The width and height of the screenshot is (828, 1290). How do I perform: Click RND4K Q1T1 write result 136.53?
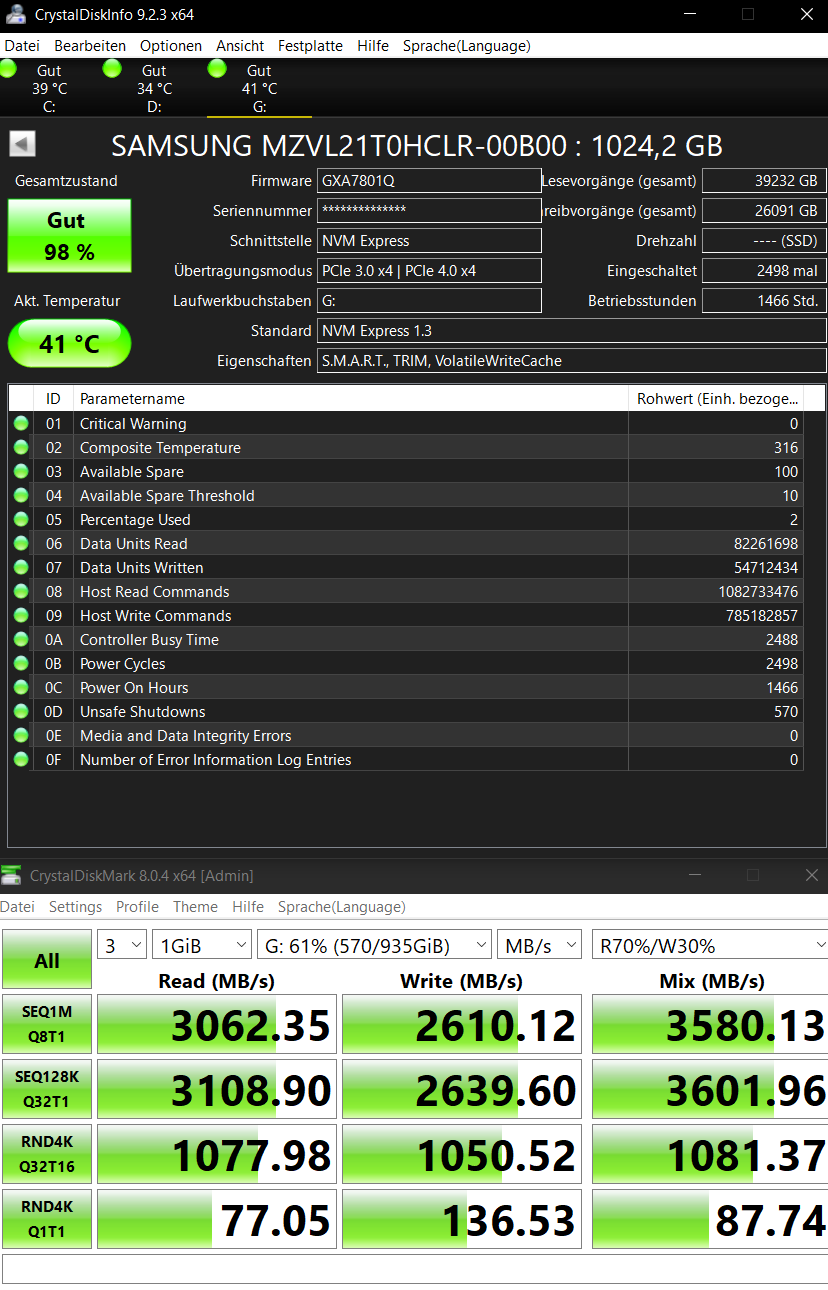(462, 1219)
